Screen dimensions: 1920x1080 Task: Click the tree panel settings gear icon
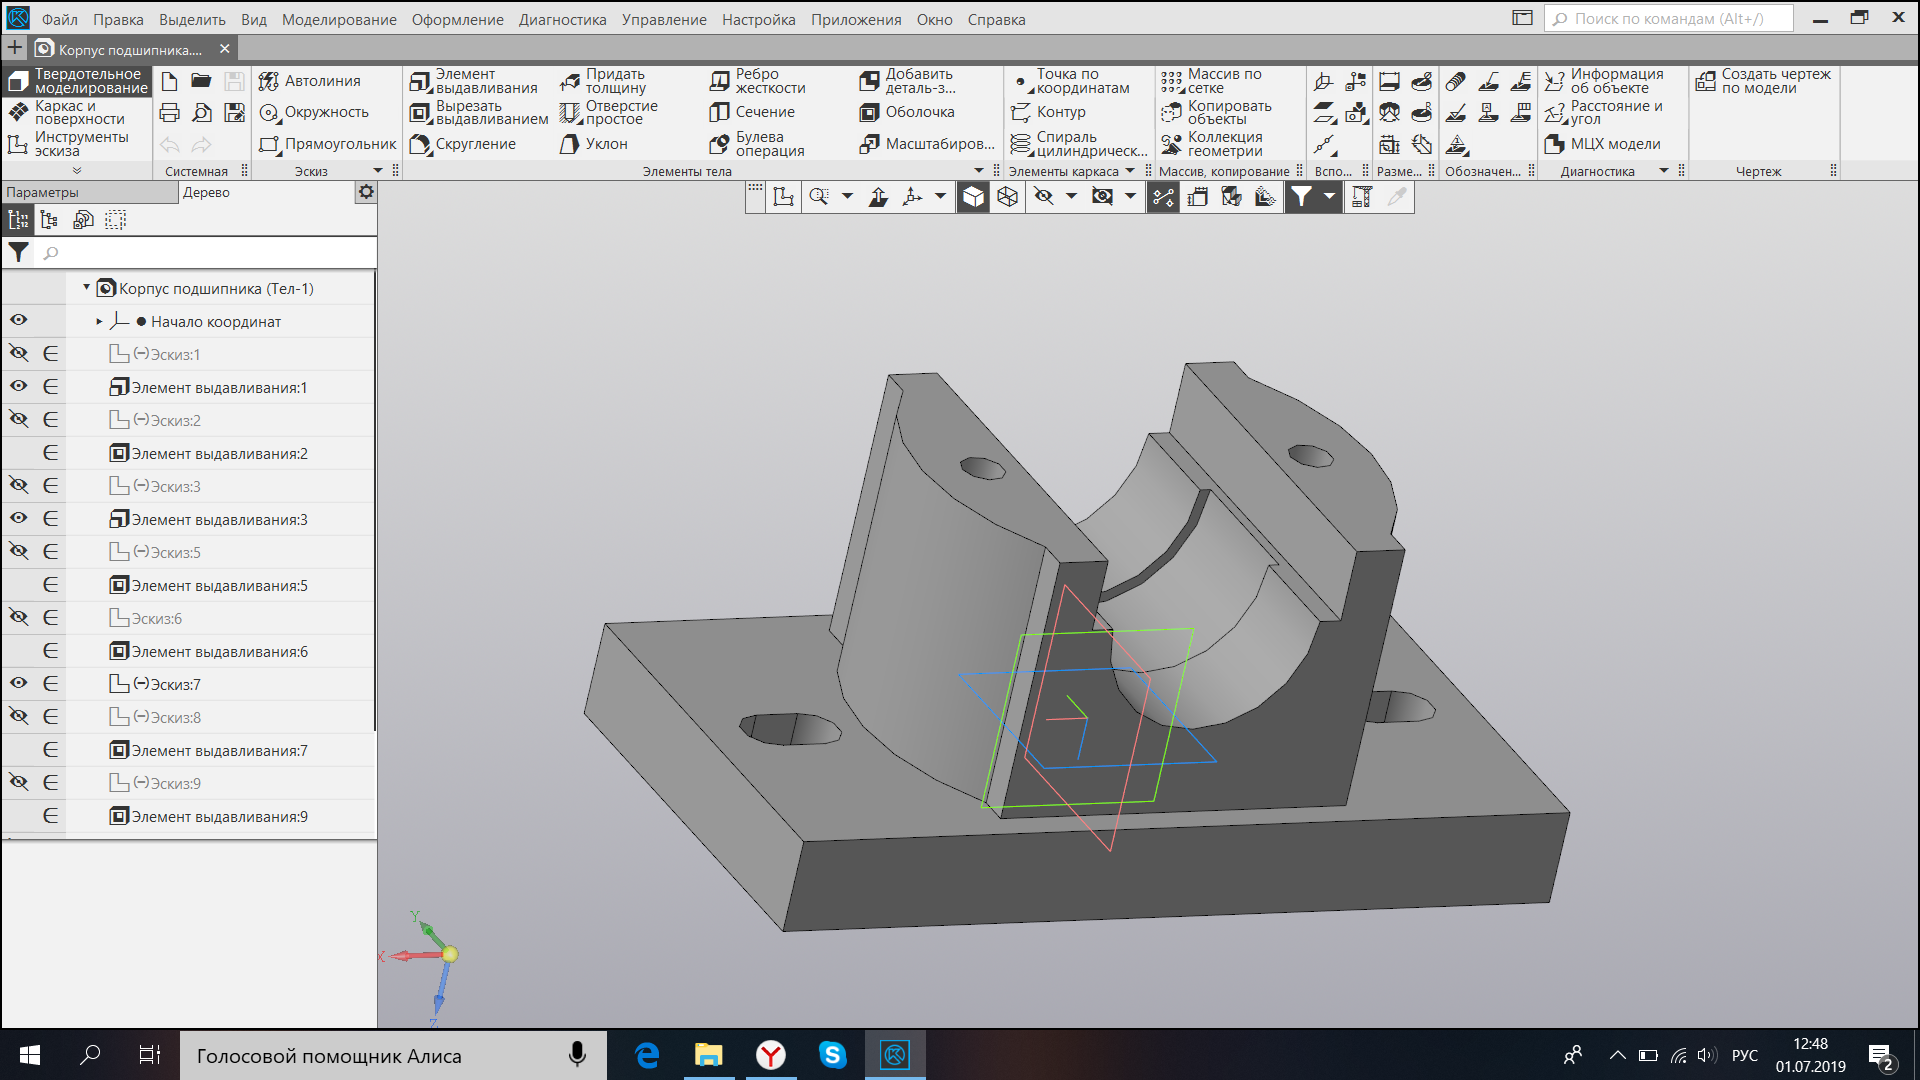tap(366, 192)
